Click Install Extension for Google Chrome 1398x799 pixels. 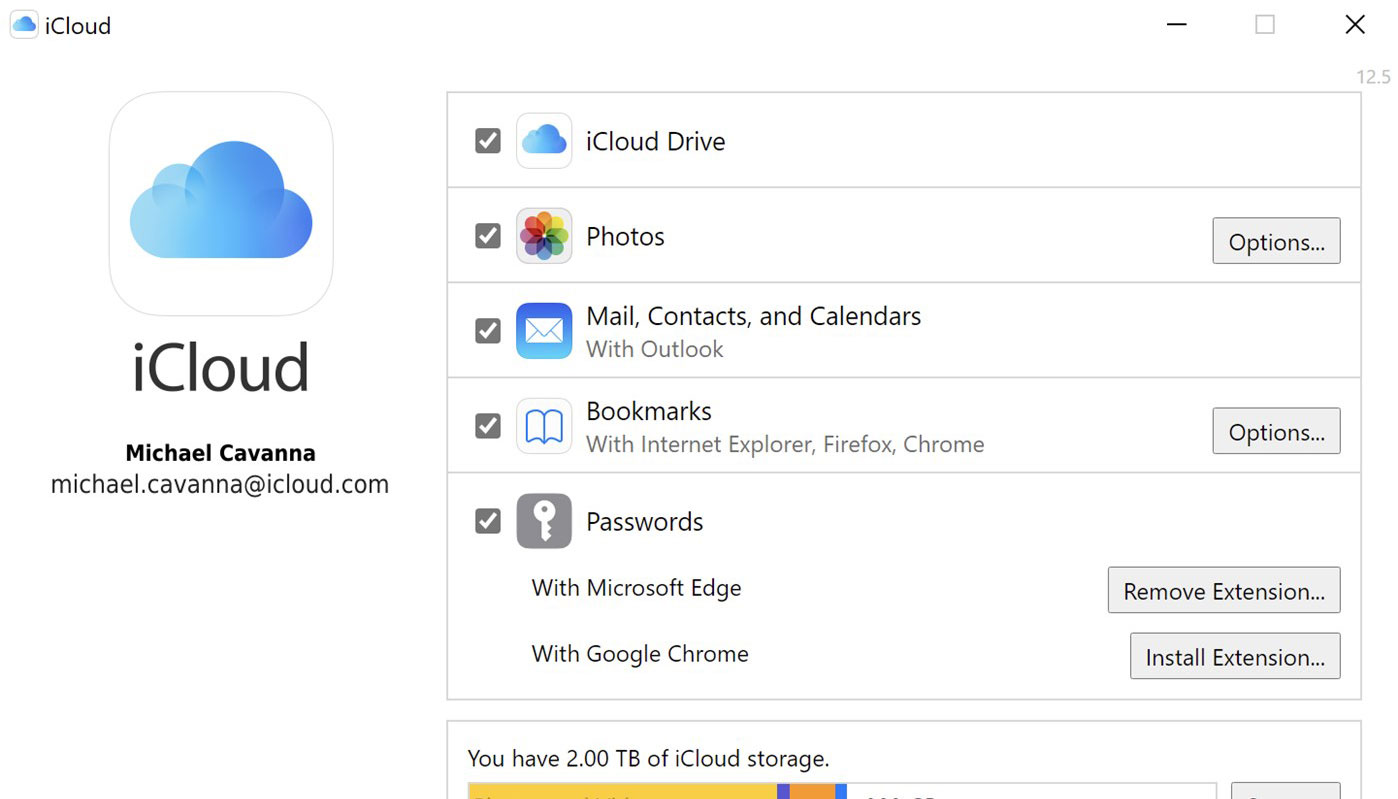coord(1235,656)
